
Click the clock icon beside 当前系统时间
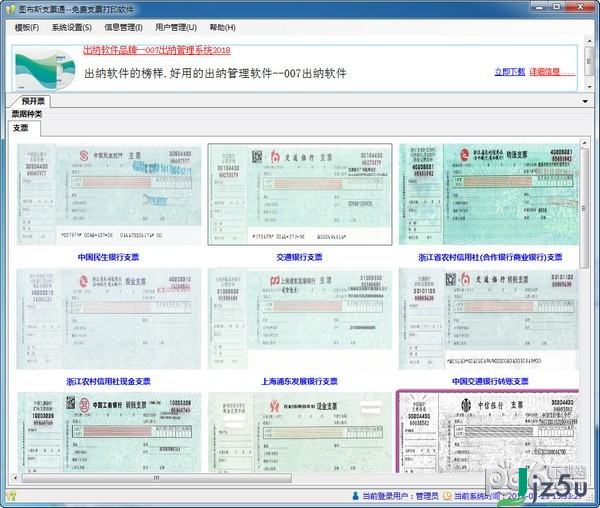[447, 496]
